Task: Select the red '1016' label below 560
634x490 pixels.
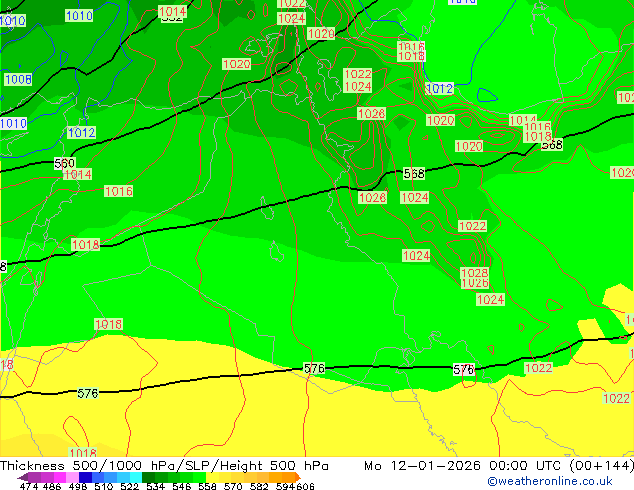Action: 118,191
